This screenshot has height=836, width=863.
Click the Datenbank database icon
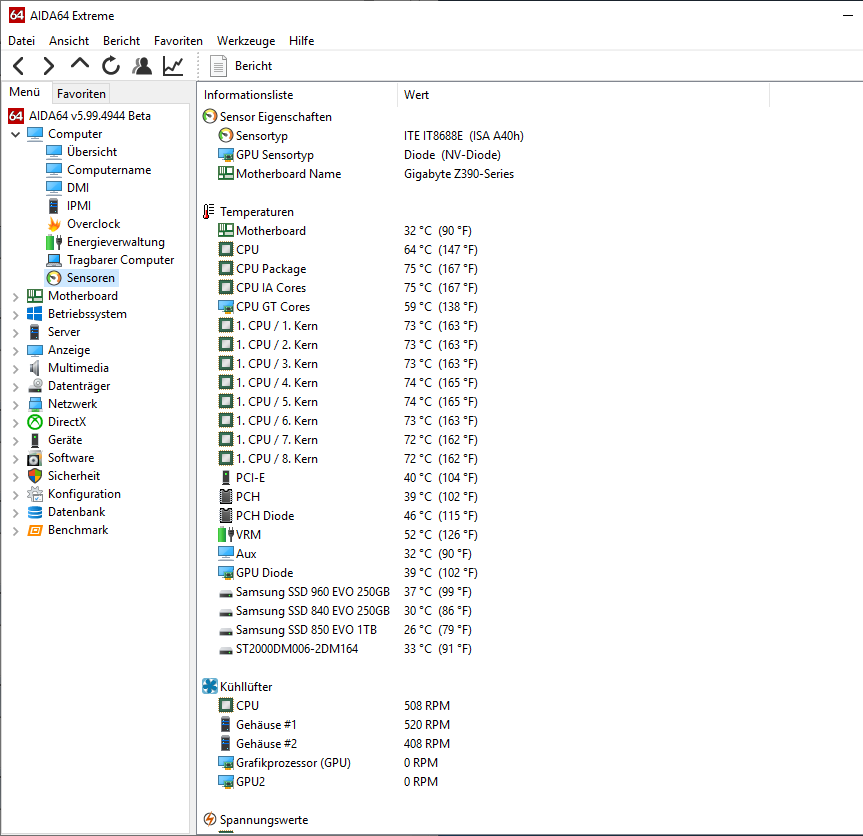[x=35, y=512]
